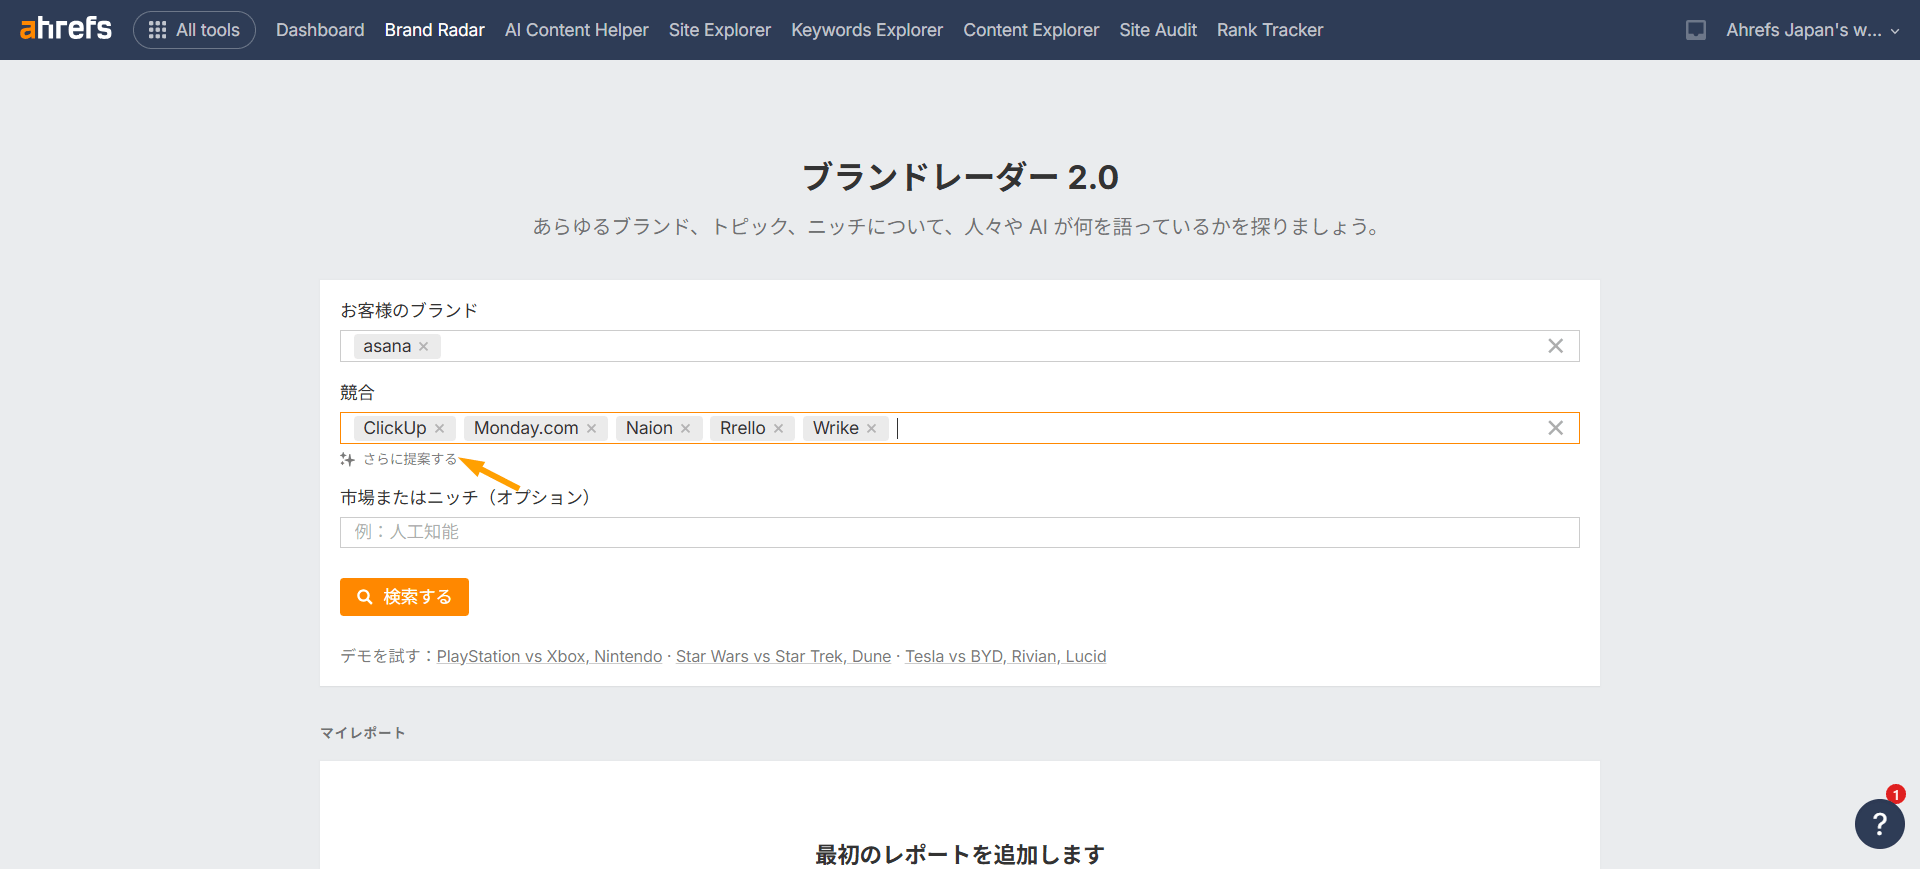
Task: Remove the asana brand tag
Action: 424,346
